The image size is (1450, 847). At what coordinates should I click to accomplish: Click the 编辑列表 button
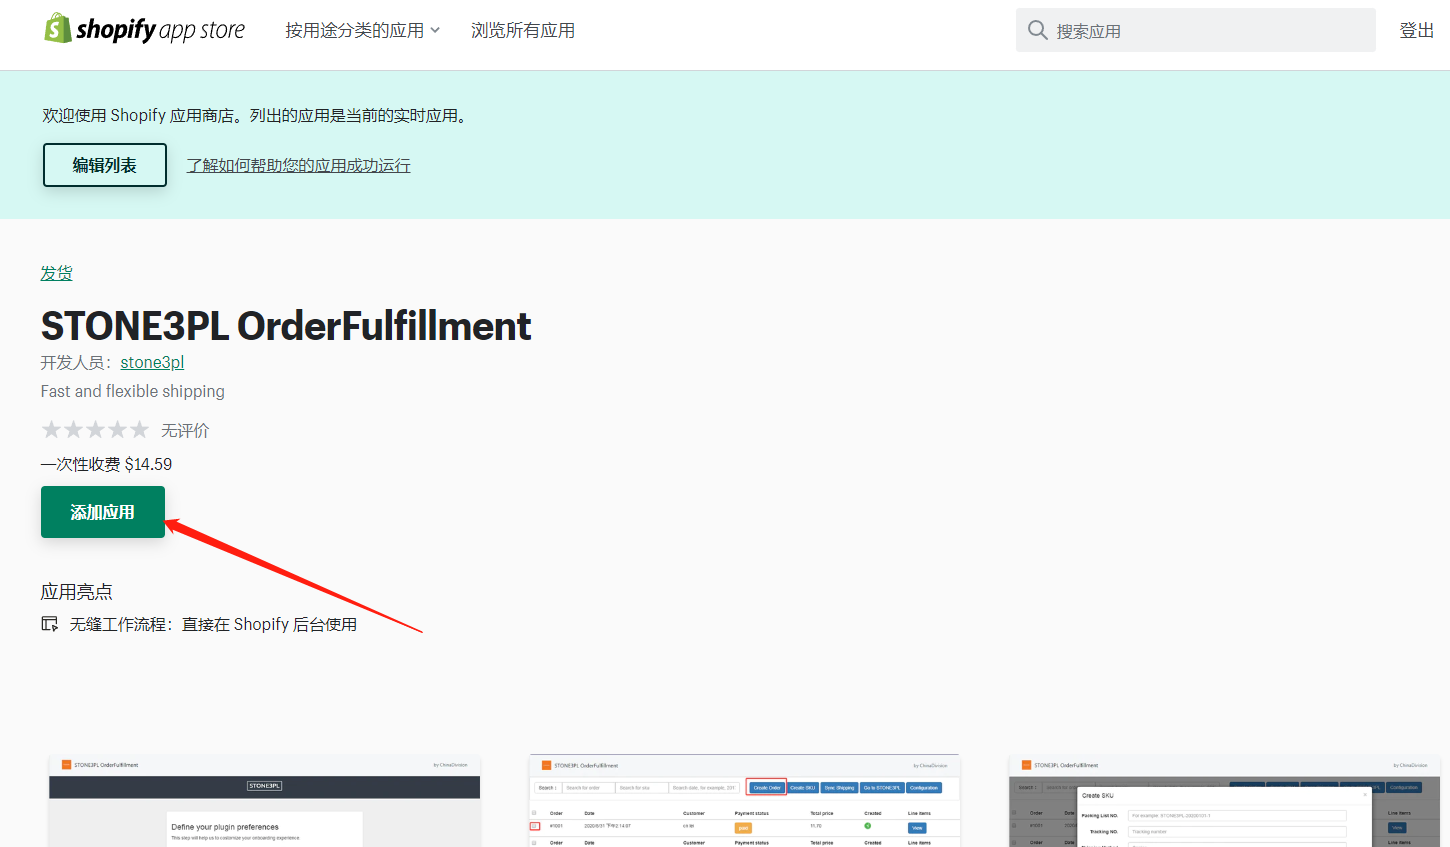[105, 165]
